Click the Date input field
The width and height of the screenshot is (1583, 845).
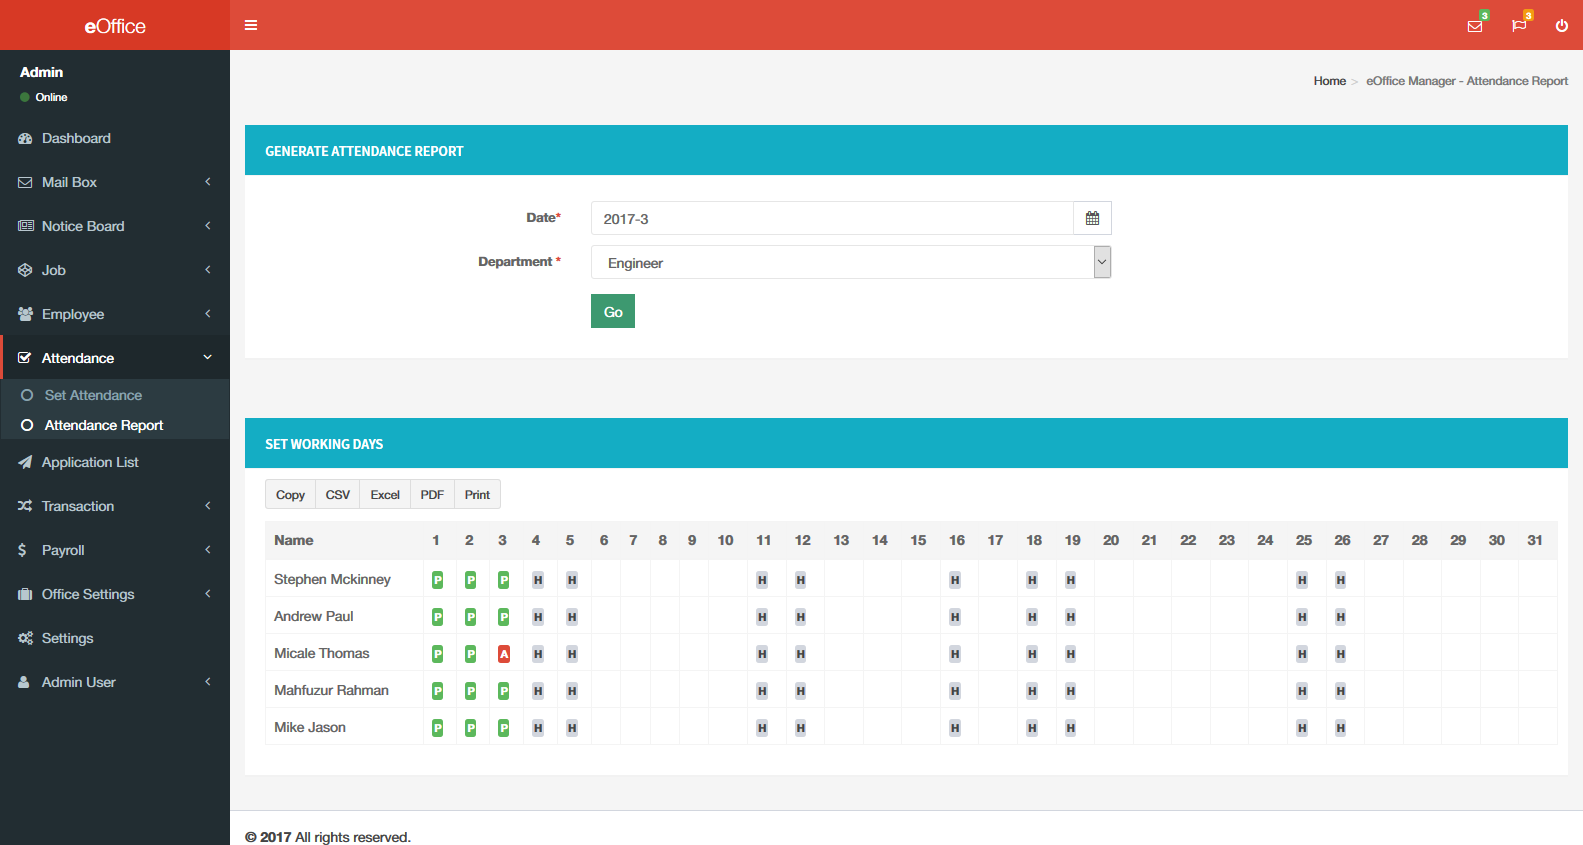[831, 218]
